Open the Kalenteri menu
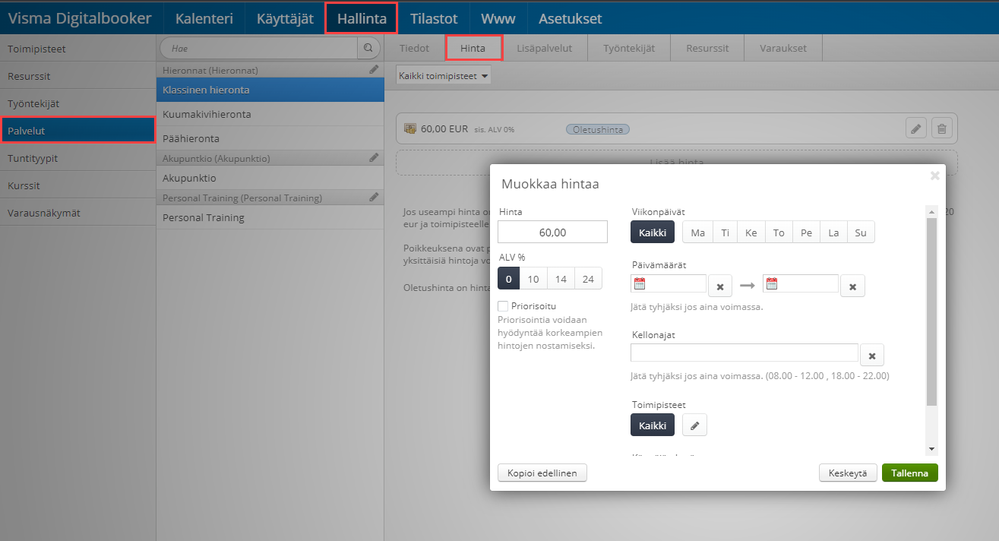The height and width of the screenshot is (541, 999). pos(204,18)
